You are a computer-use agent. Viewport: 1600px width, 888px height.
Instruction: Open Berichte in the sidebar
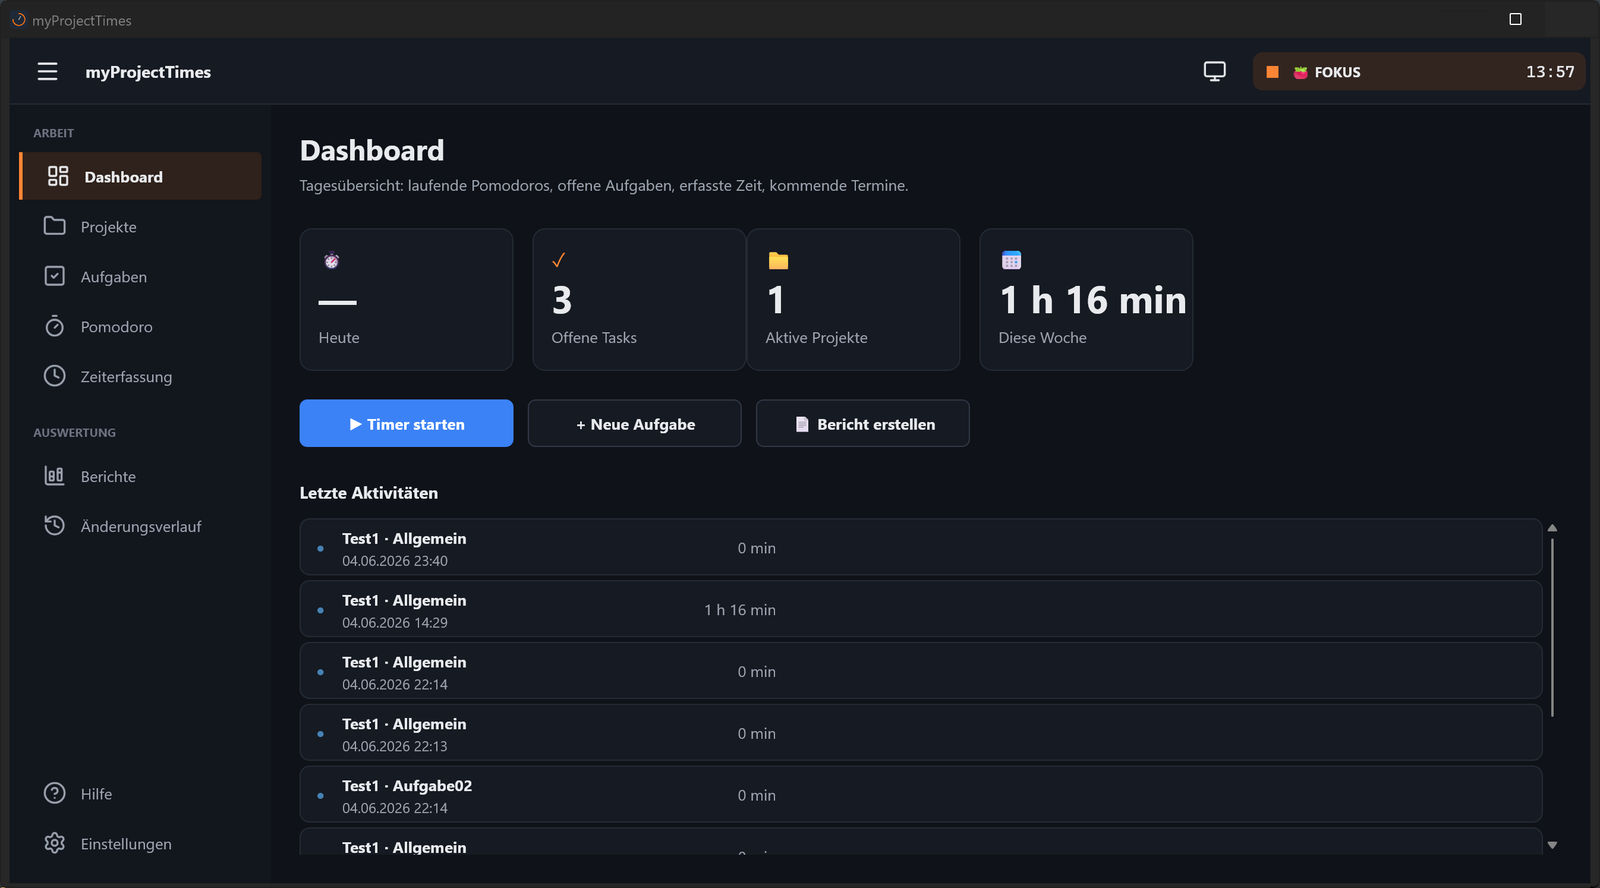tap(140, 476)
